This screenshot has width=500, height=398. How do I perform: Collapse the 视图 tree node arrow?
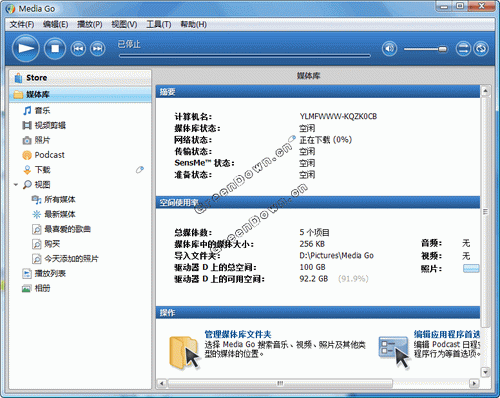(16, 184)
